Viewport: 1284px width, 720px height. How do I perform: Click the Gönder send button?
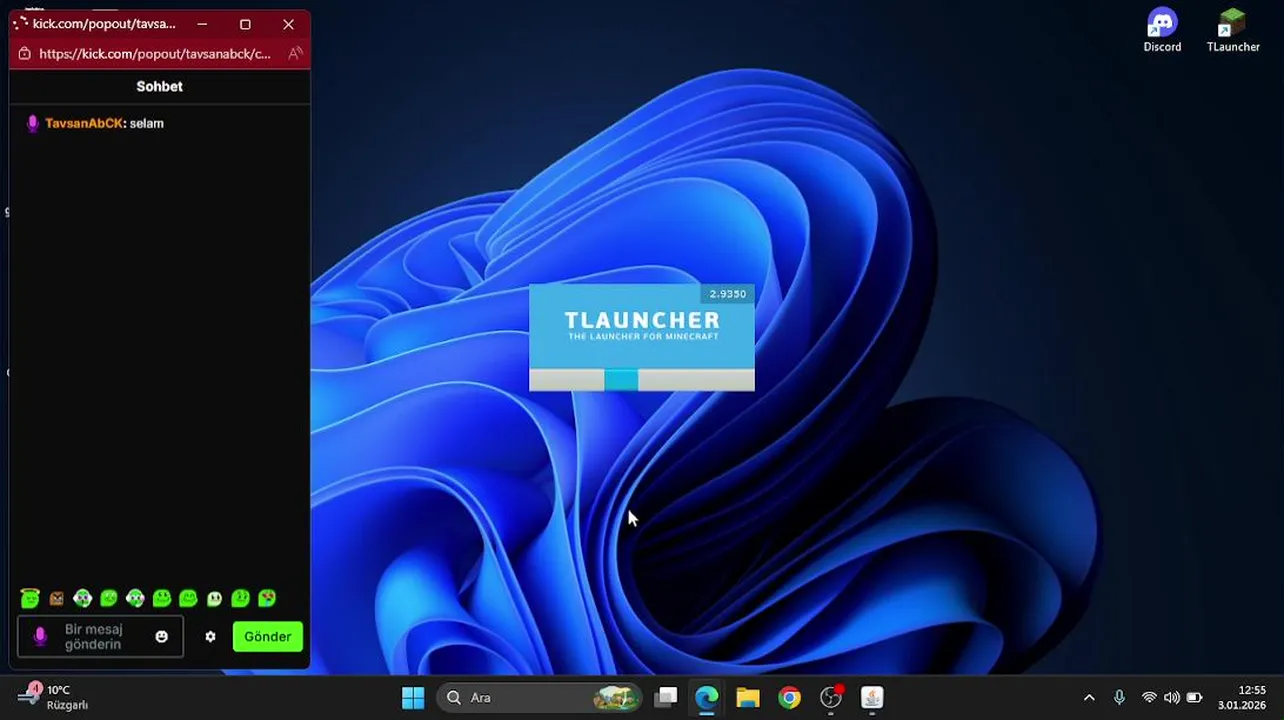point(268,637)
